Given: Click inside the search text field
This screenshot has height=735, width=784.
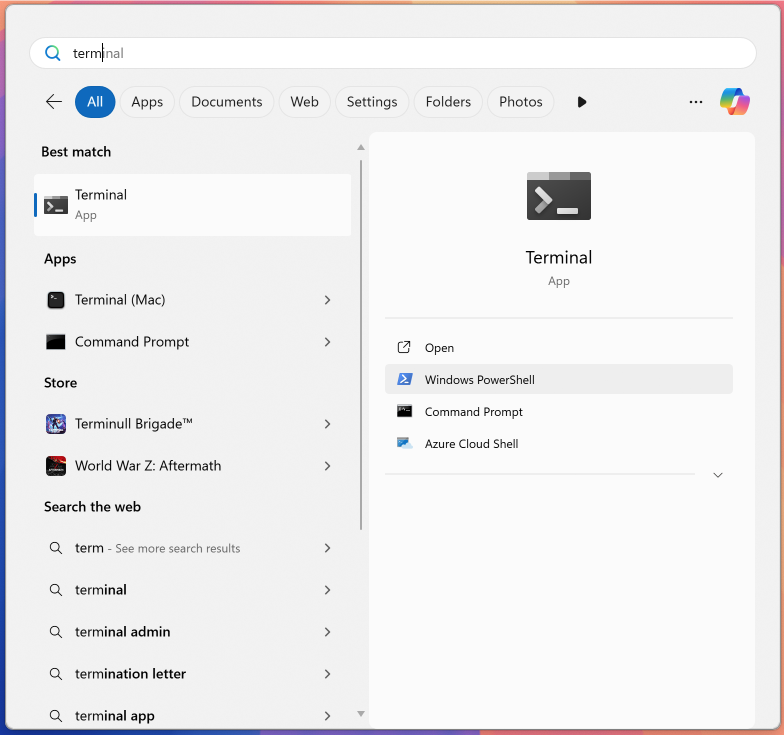Looking at the screenshot, I should tap(400, 53).
